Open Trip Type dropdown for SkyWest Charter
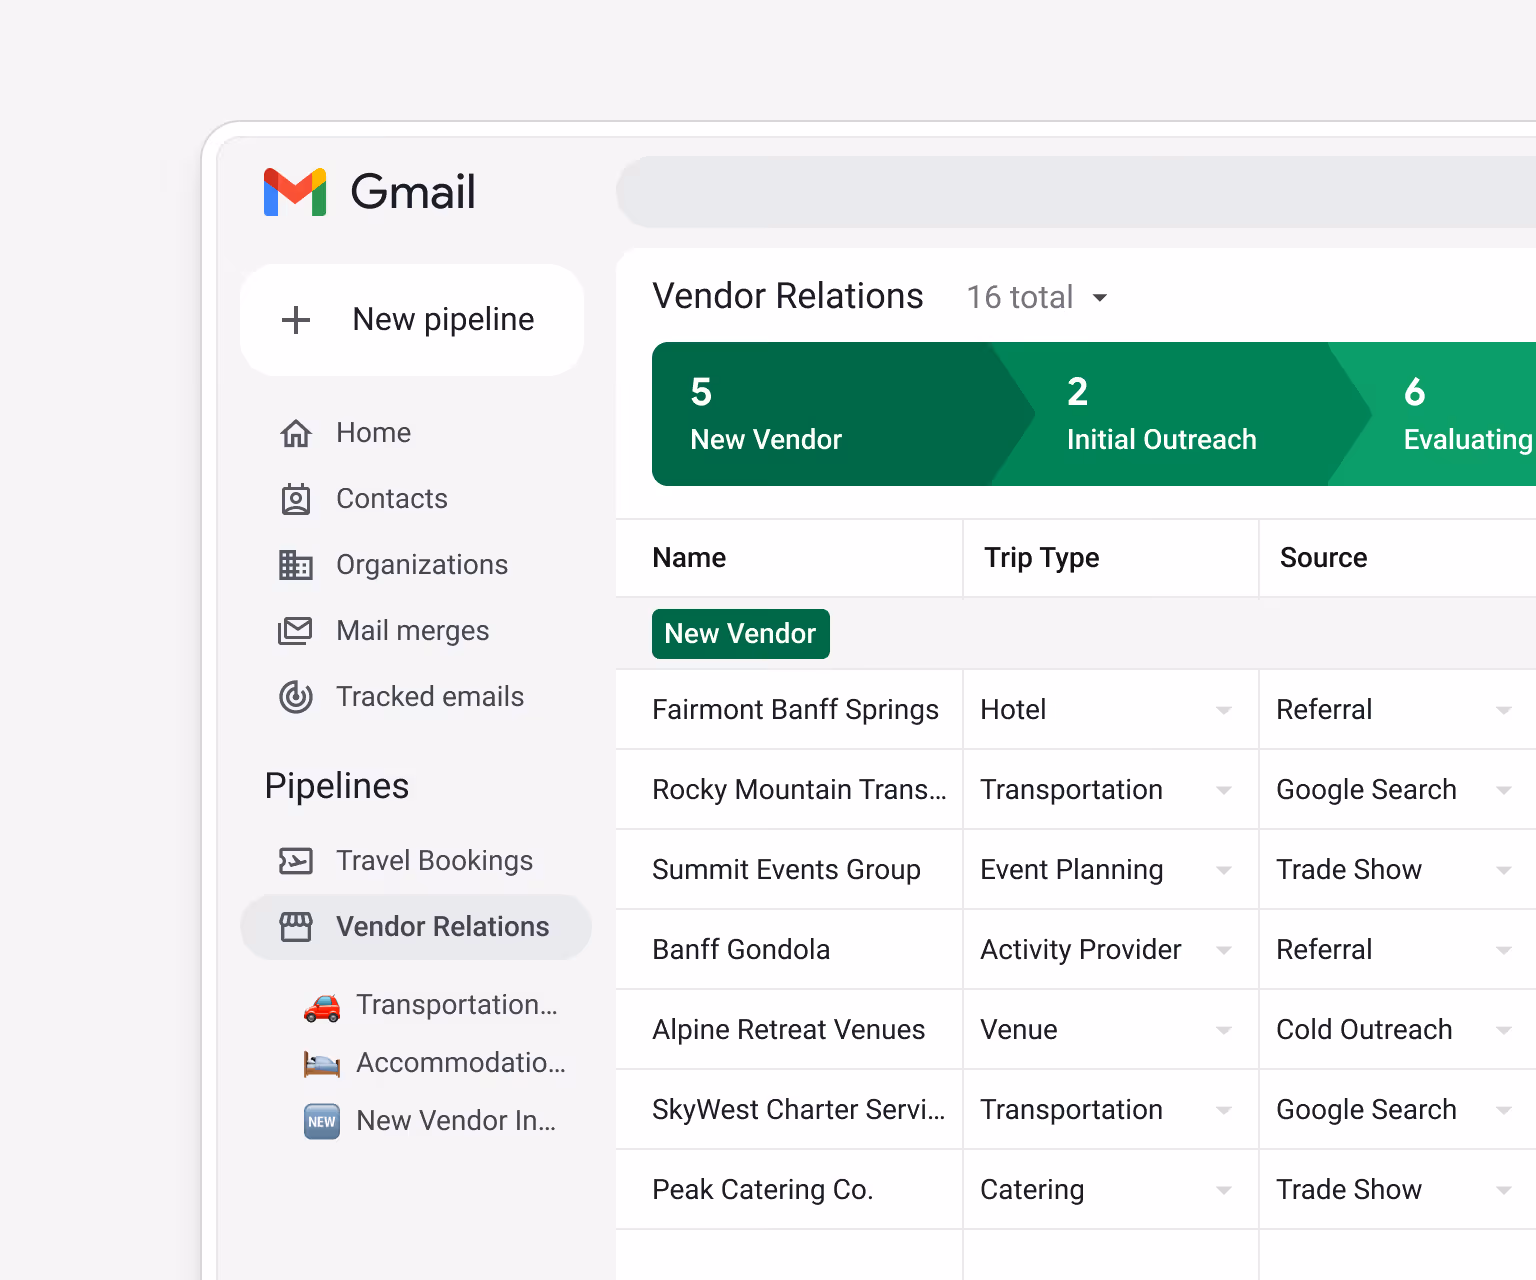The width and height of the screenshot is (1536, 1280). (1224, 1110)
